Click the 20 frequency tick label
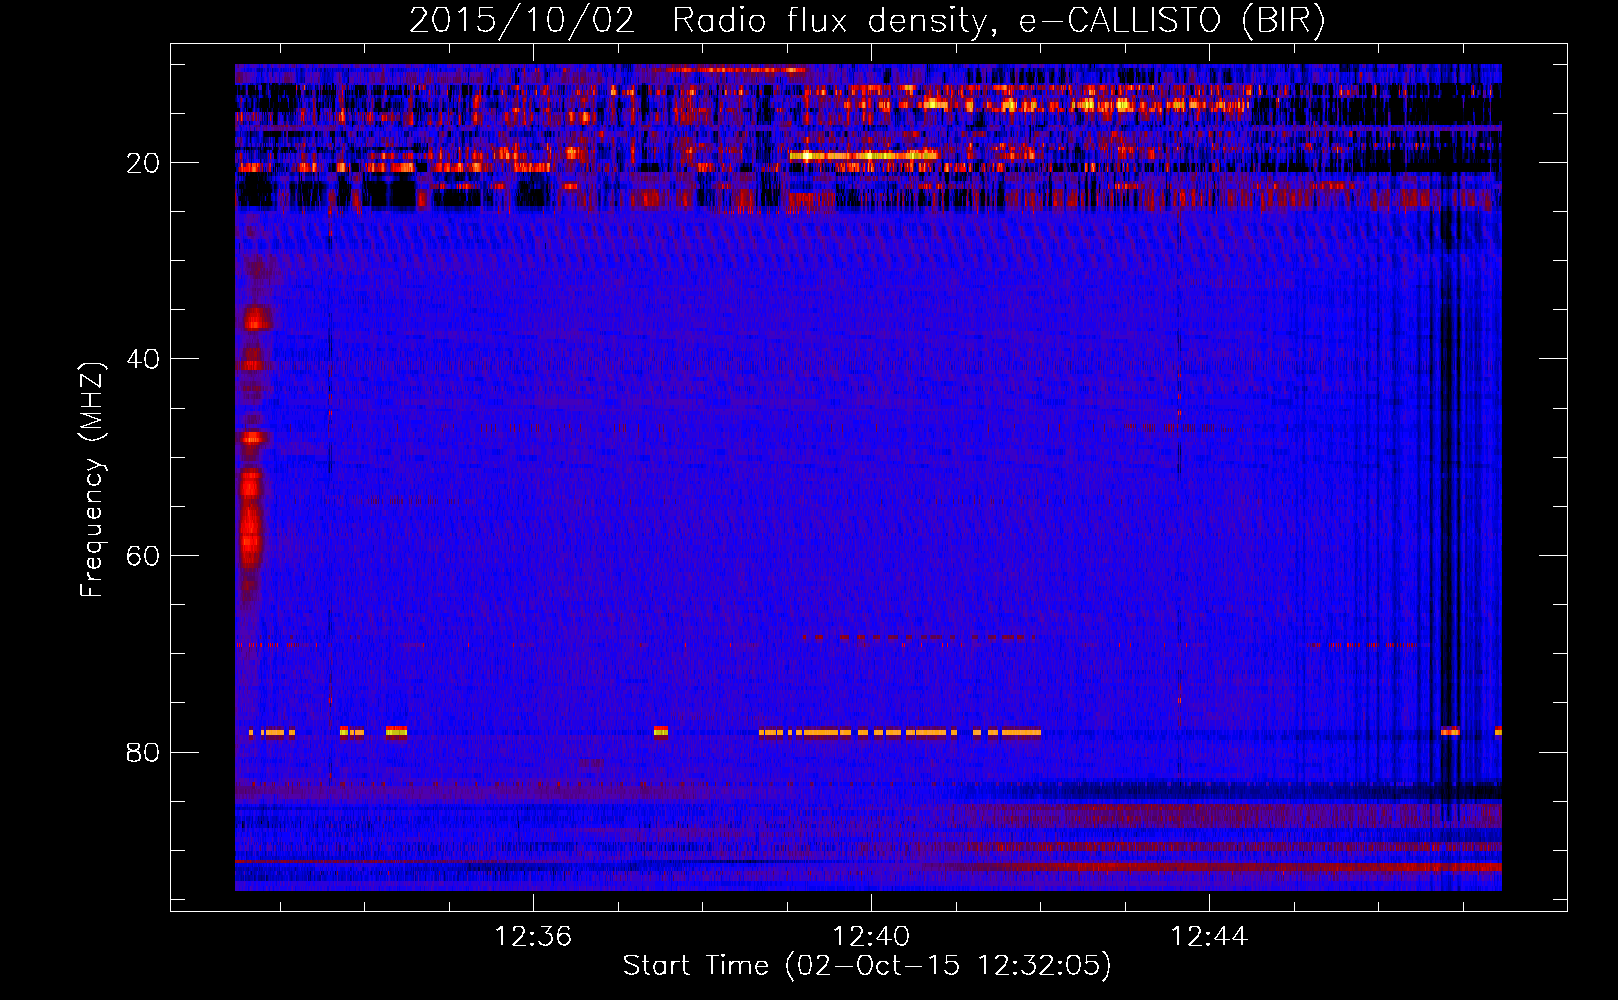 143,163
